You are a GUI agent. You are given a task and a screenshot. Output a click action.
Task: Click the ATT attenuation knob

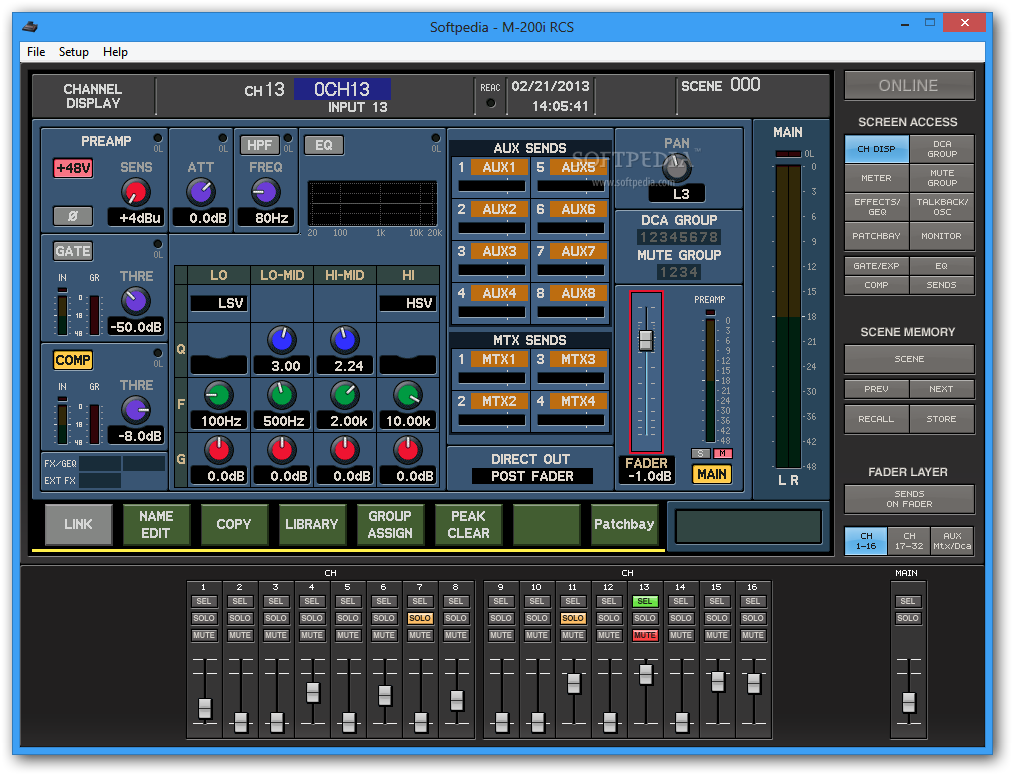(x=201, y=192)
